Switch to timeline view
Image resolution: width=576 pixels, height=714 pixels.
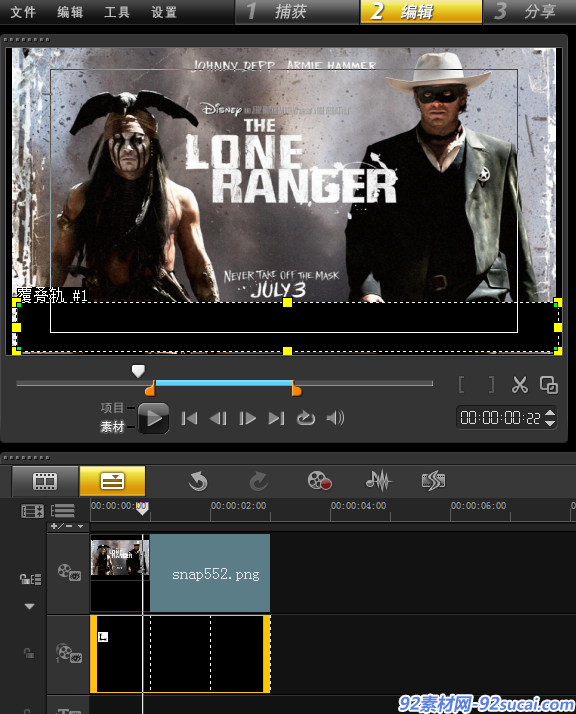[112, 481]
